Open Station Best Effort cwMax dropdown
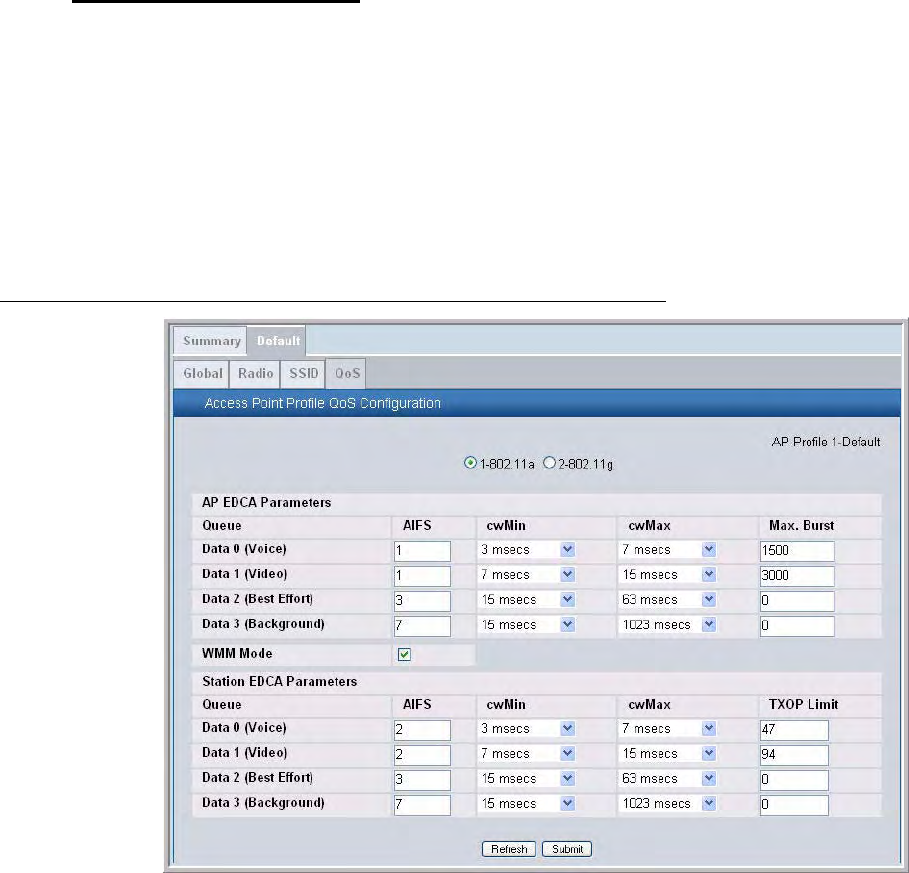The height and width of the screenshot is (873, 909). tap(668, 779)
